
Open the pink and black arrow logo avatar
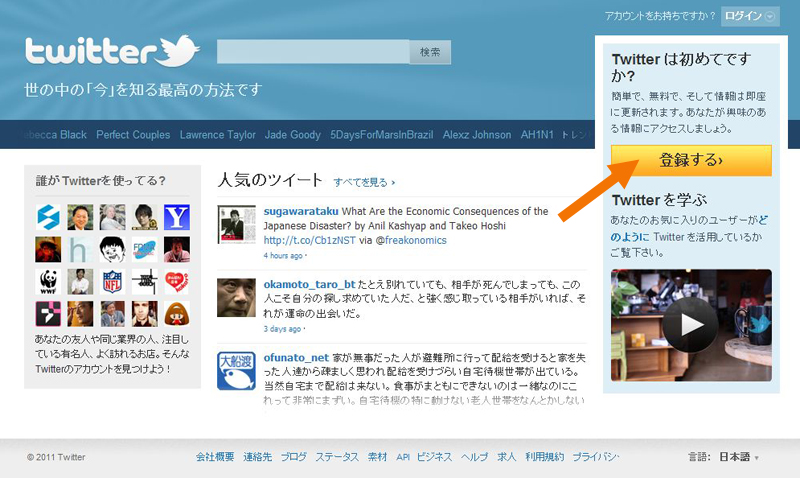click(x=48, y=314)
